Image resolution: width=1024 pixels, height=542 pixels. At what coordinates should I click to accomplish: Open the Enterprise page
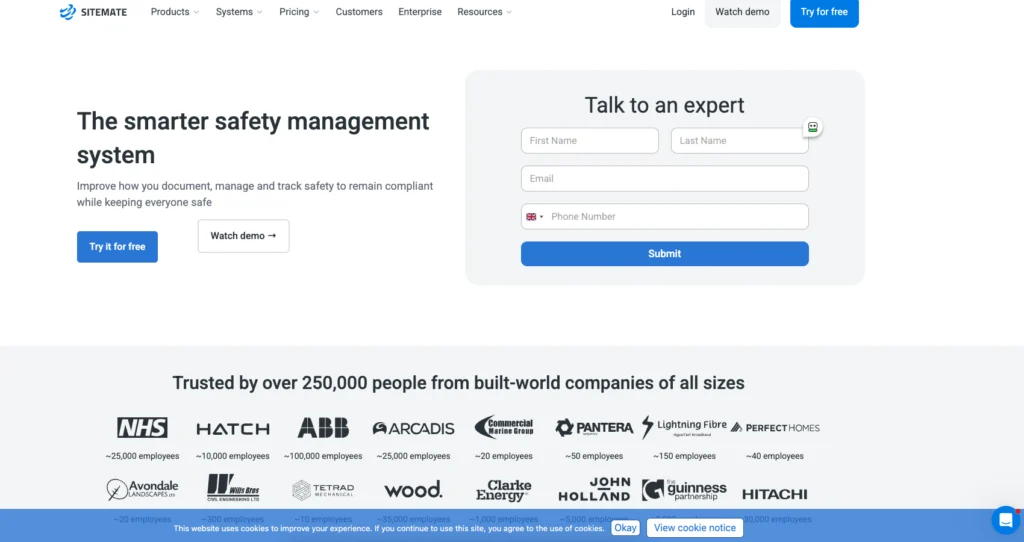tap(420, 12)
